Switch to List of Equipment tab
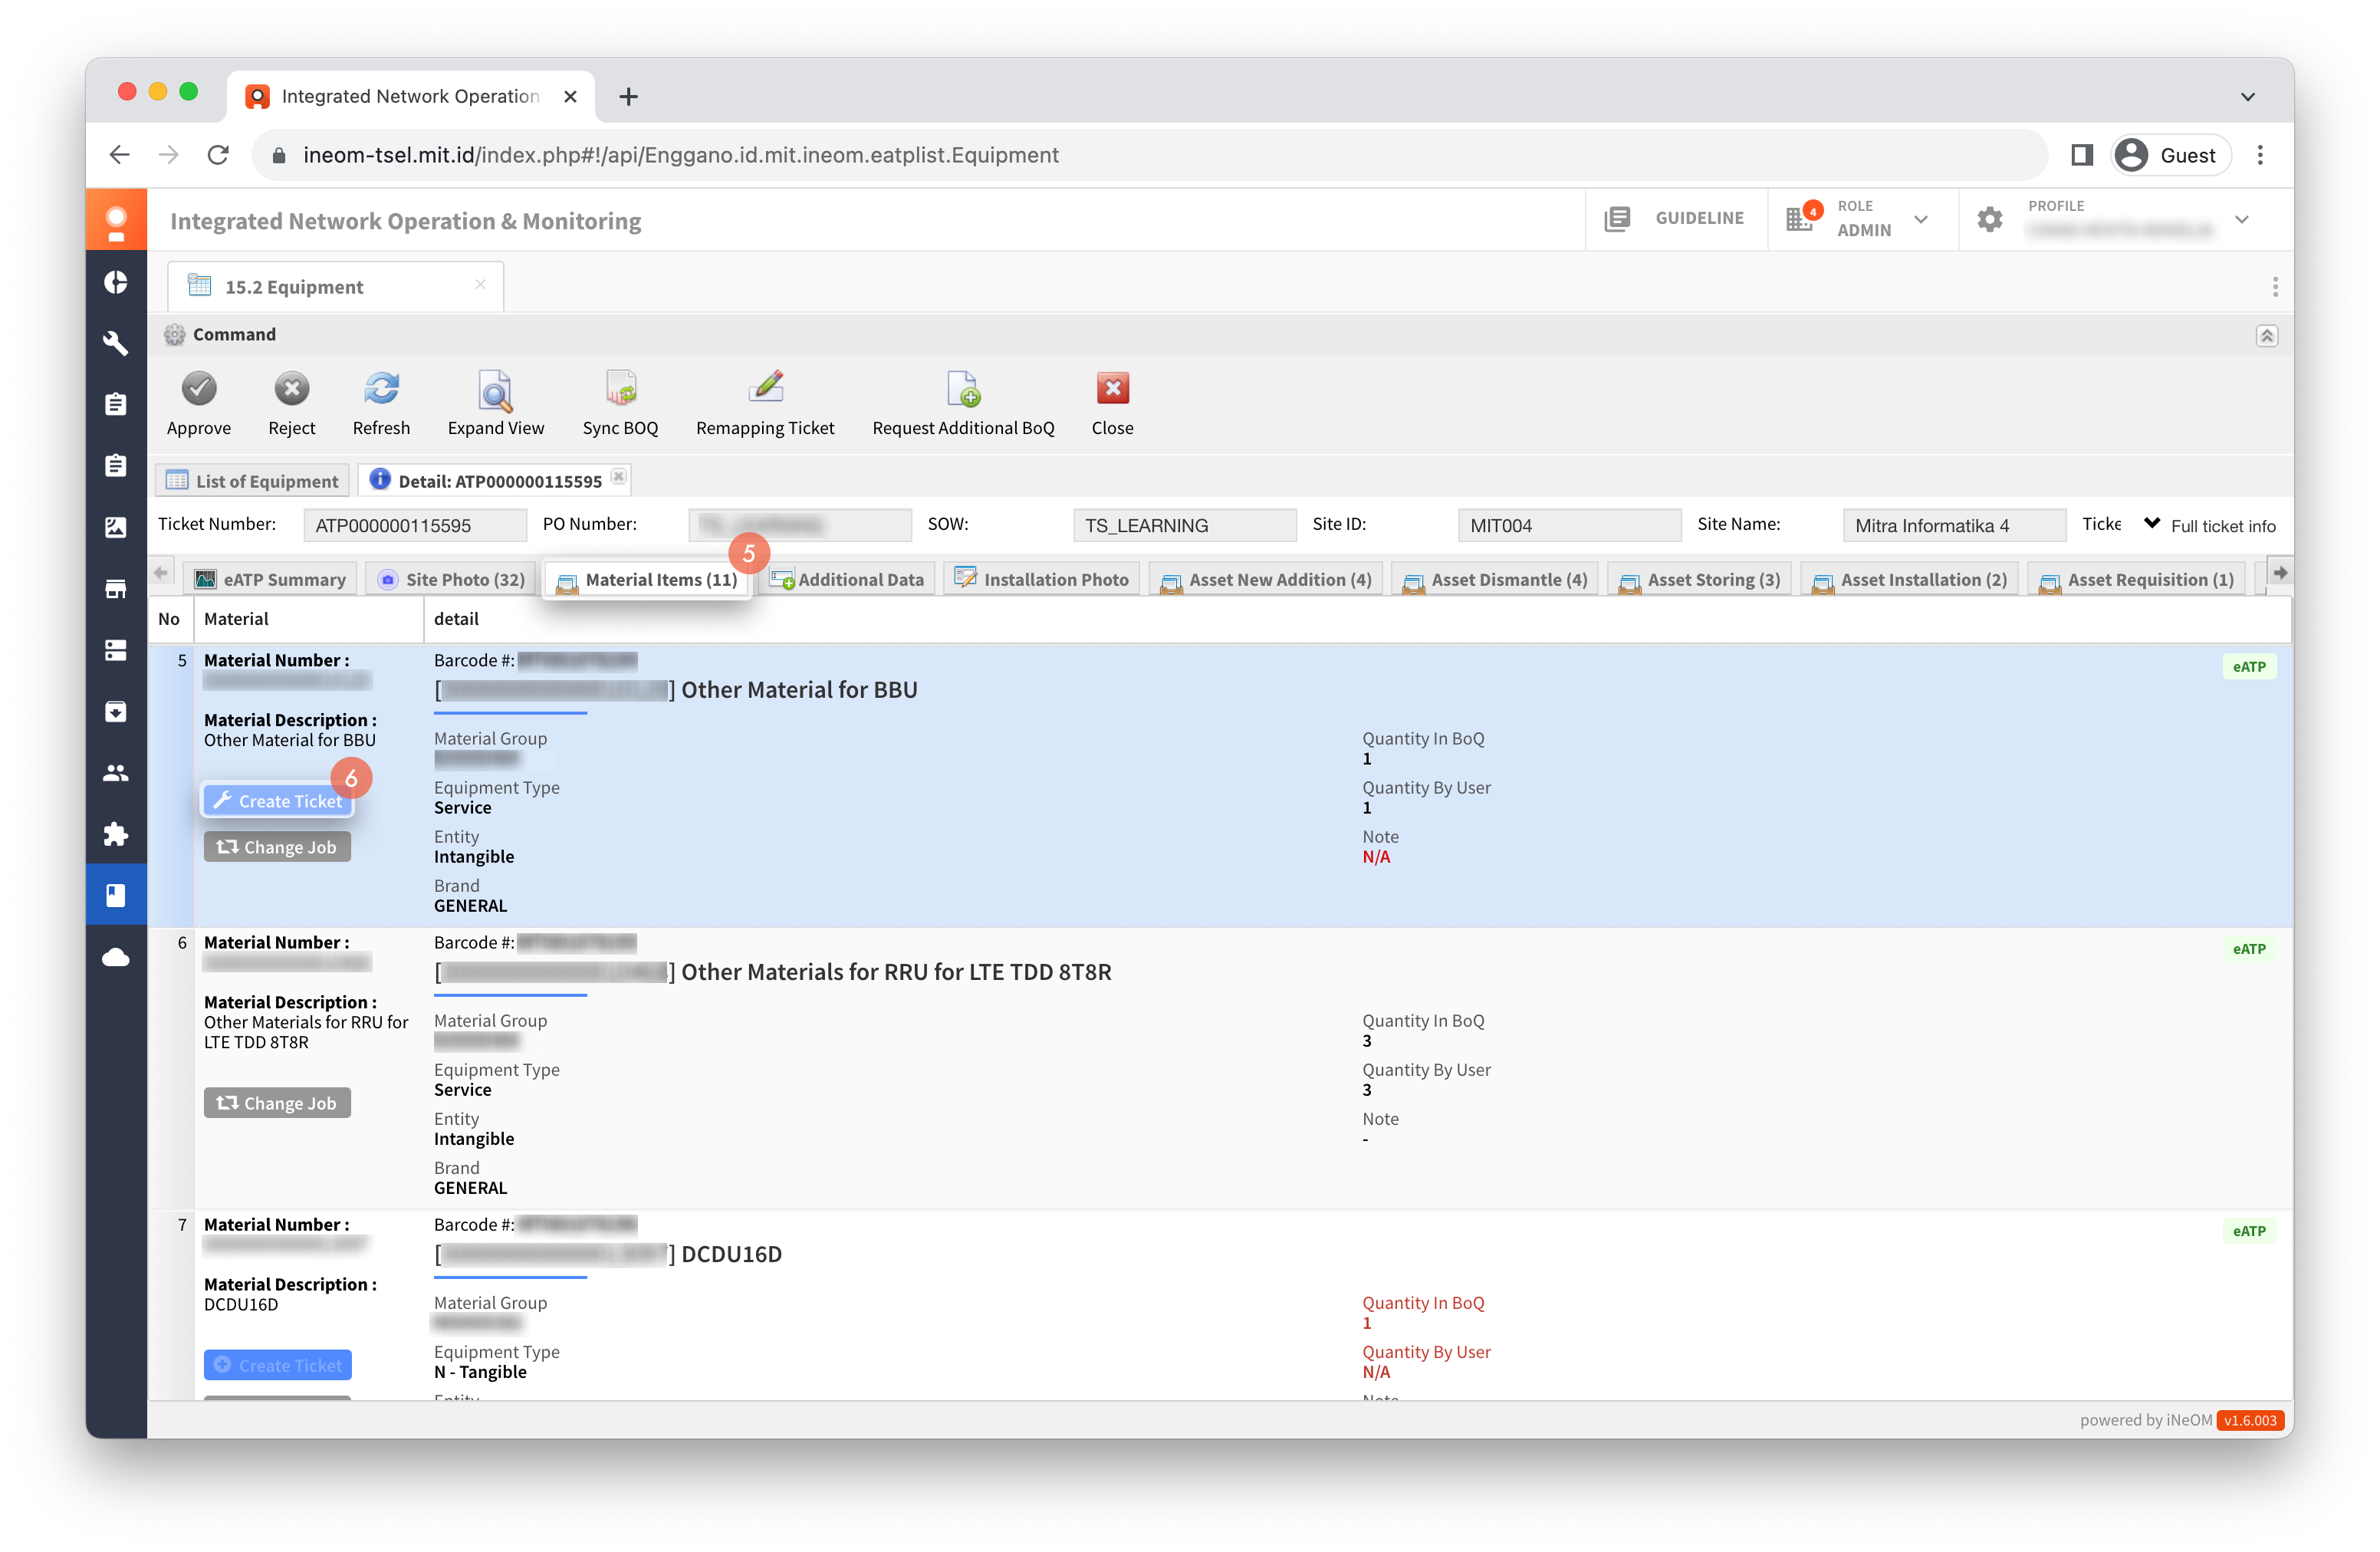 point(253,481)
